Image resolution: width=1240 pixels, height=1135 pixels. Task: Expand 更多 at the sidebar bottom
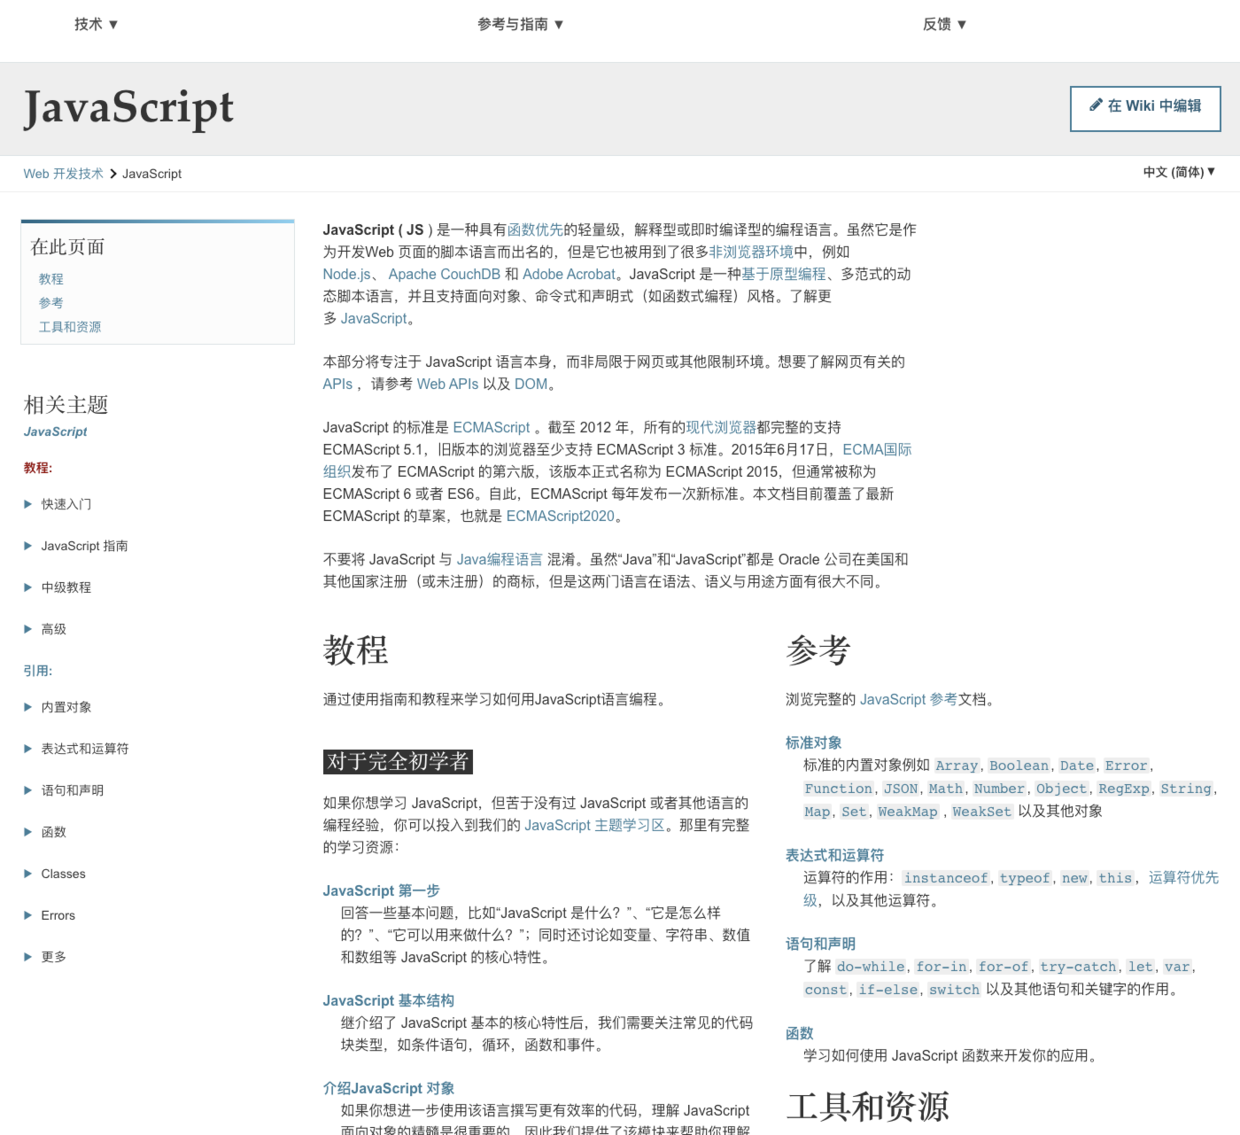[53, 956]
